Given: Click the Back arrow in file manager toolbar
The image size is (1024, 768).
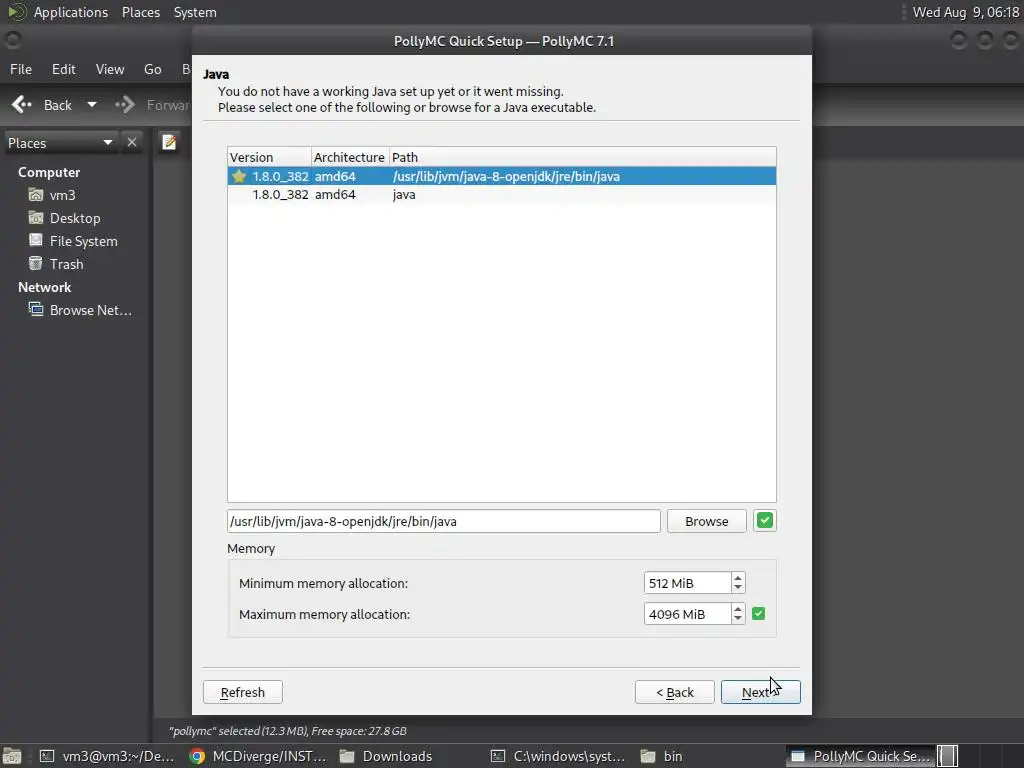Looking at the screenshot, I should coord(42,104).
